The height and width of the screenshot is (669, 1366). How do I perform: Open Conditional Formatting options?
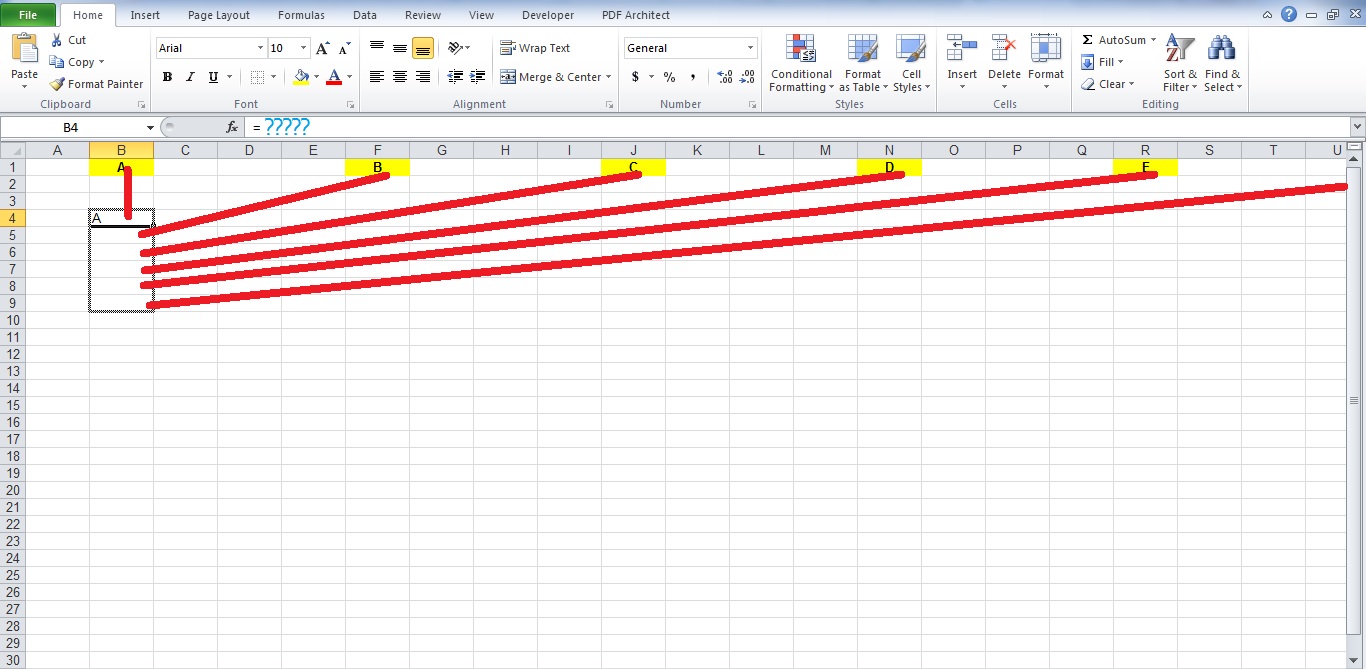coord(800,62)
